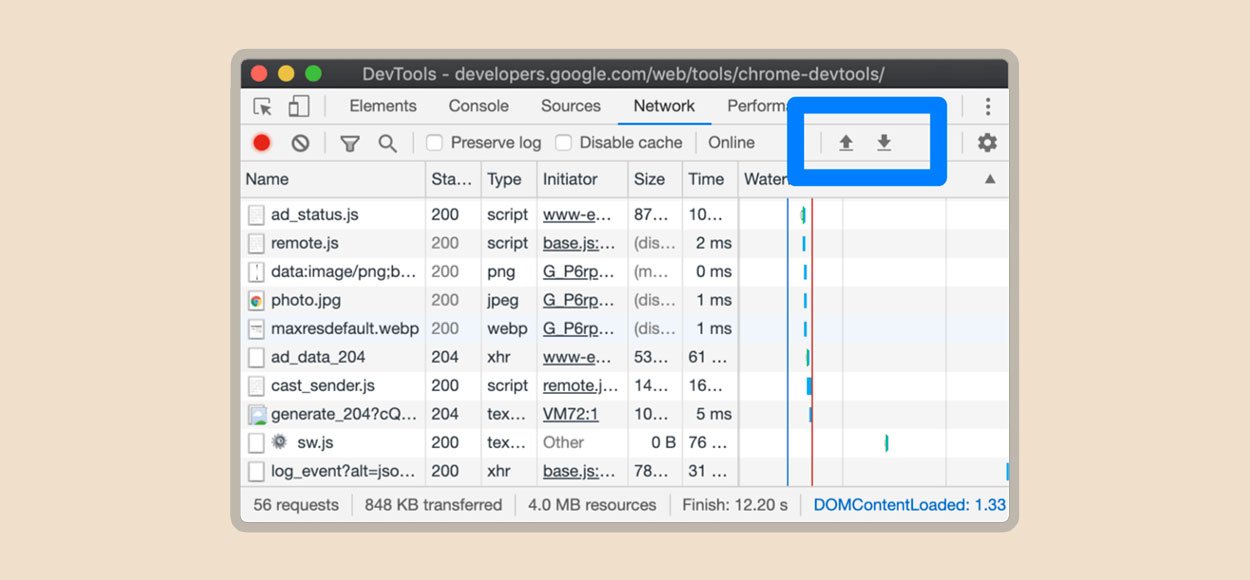Click the 0 B size cell for sw.js
This screenshot has width=1250, height=580.
click(x=664, y=442)
